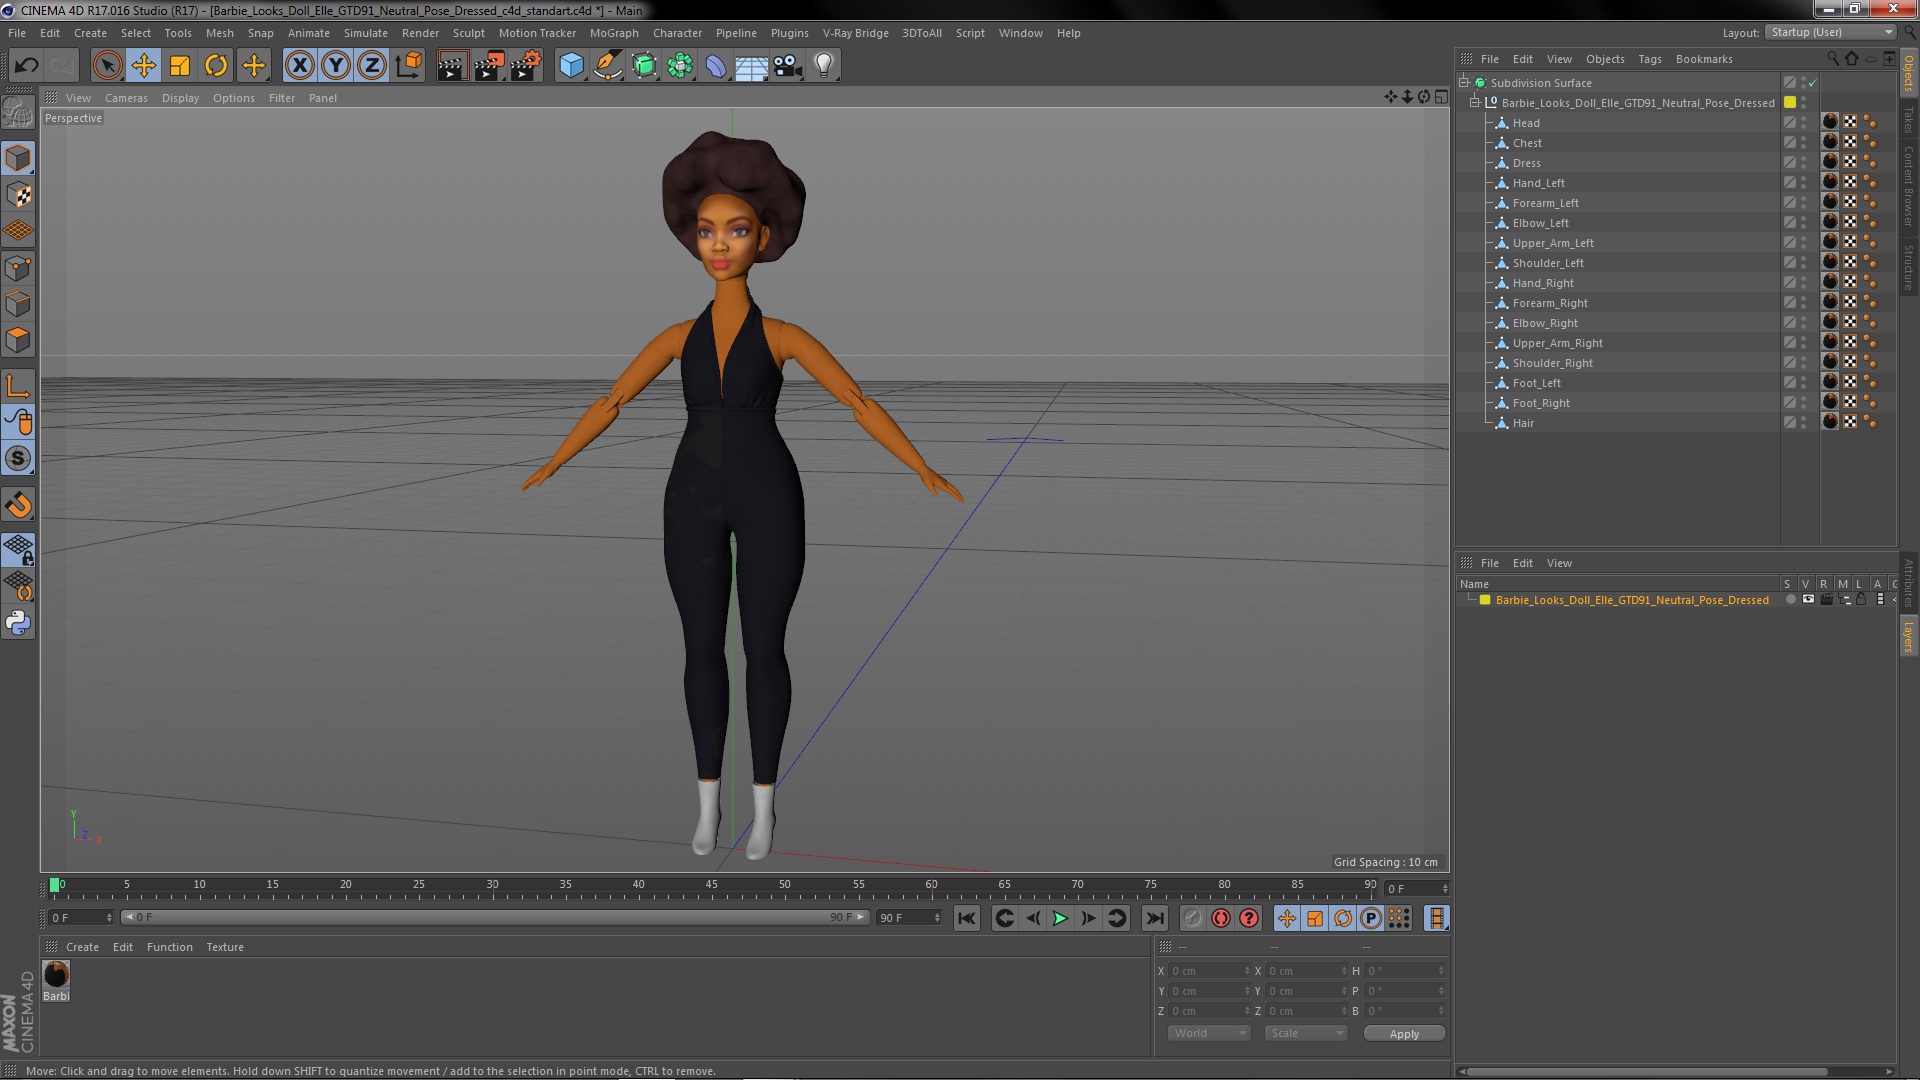Render current view clapper icon
The image size is (1920, 1080).
click(x=452, y=66)
